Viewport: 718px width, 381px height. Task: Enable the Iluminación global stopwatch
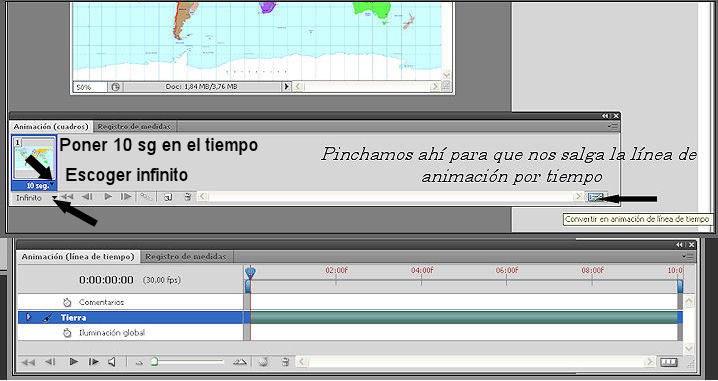(67, 333)
